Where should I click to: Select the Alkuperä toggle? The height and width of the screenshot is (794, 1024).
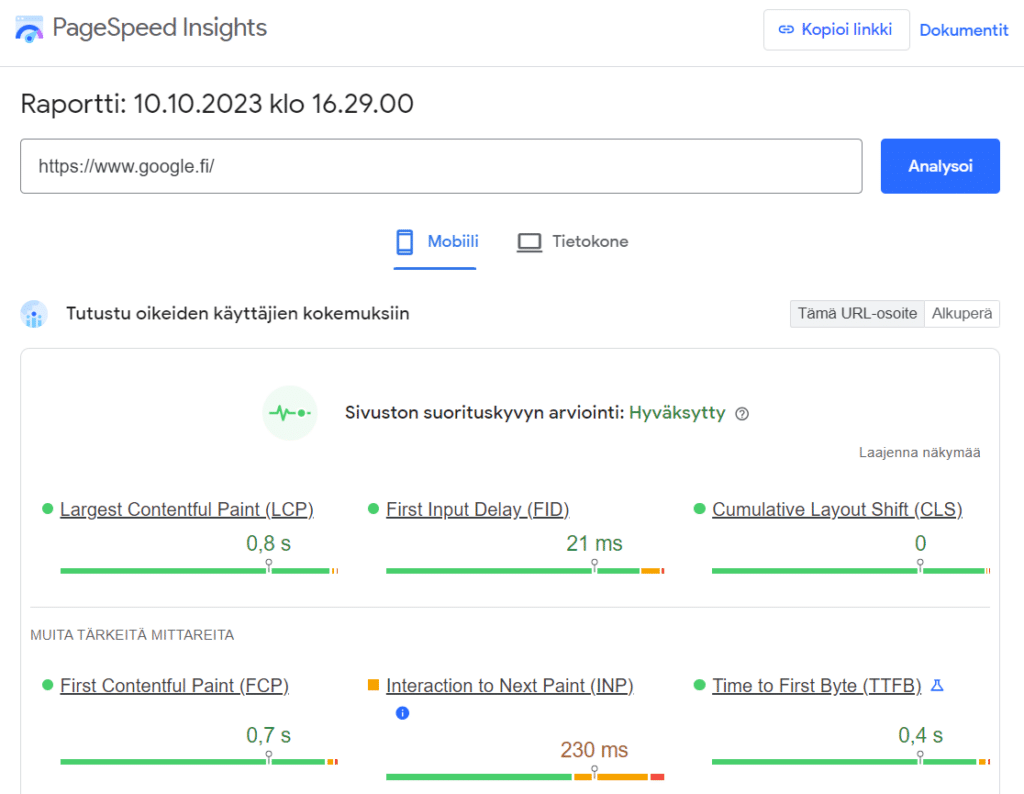click(962, 314)
